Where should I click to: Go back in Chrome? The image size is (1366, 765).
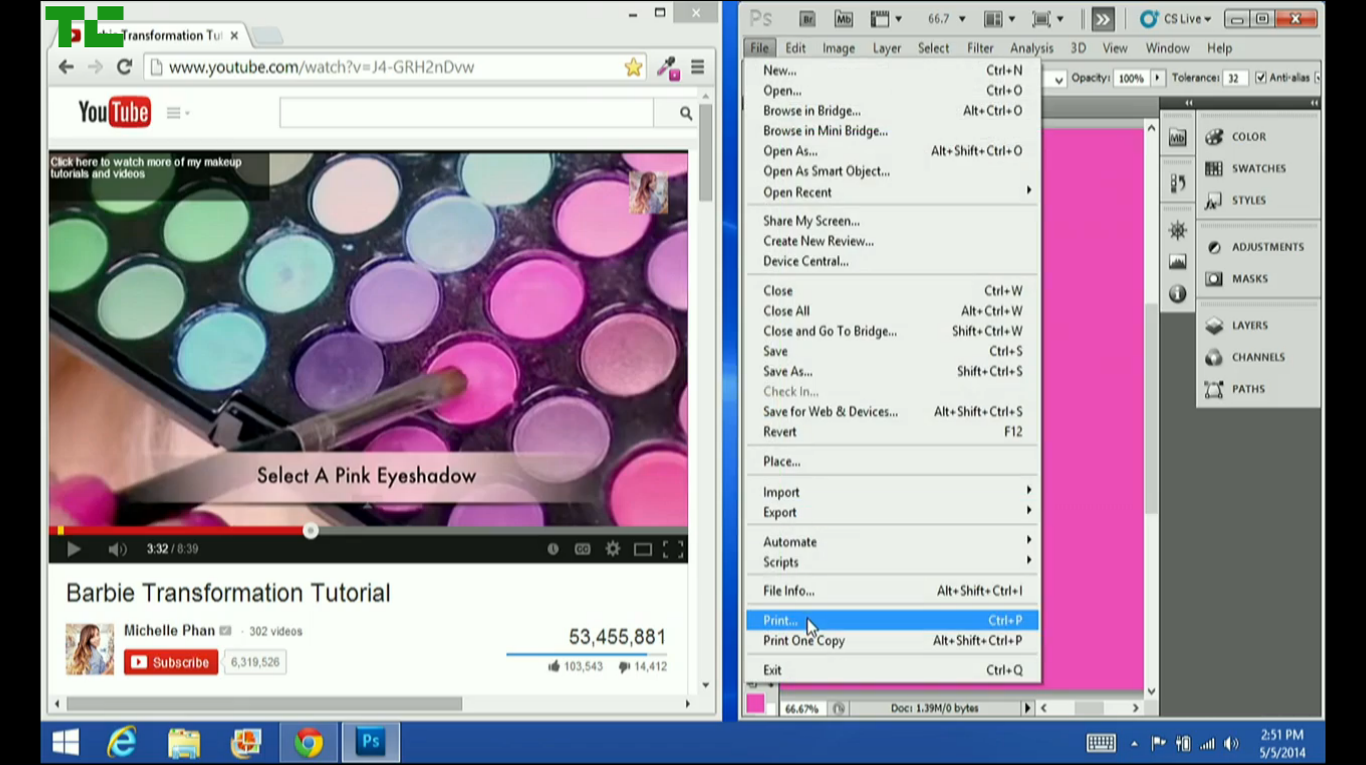pyautogui.click(x=66, y=67)
